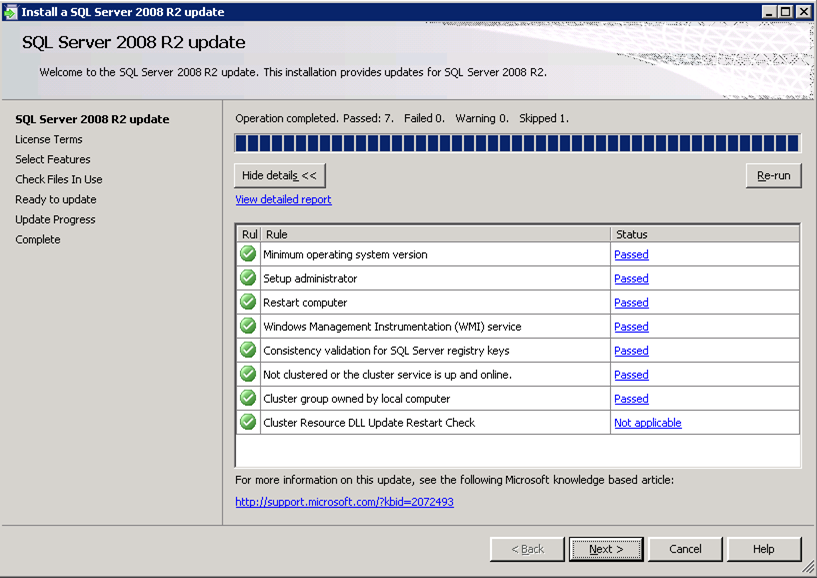Select the Complete step in sidebar
The width and height of the screenshot is (817, 578).
[x=38, y=239]
